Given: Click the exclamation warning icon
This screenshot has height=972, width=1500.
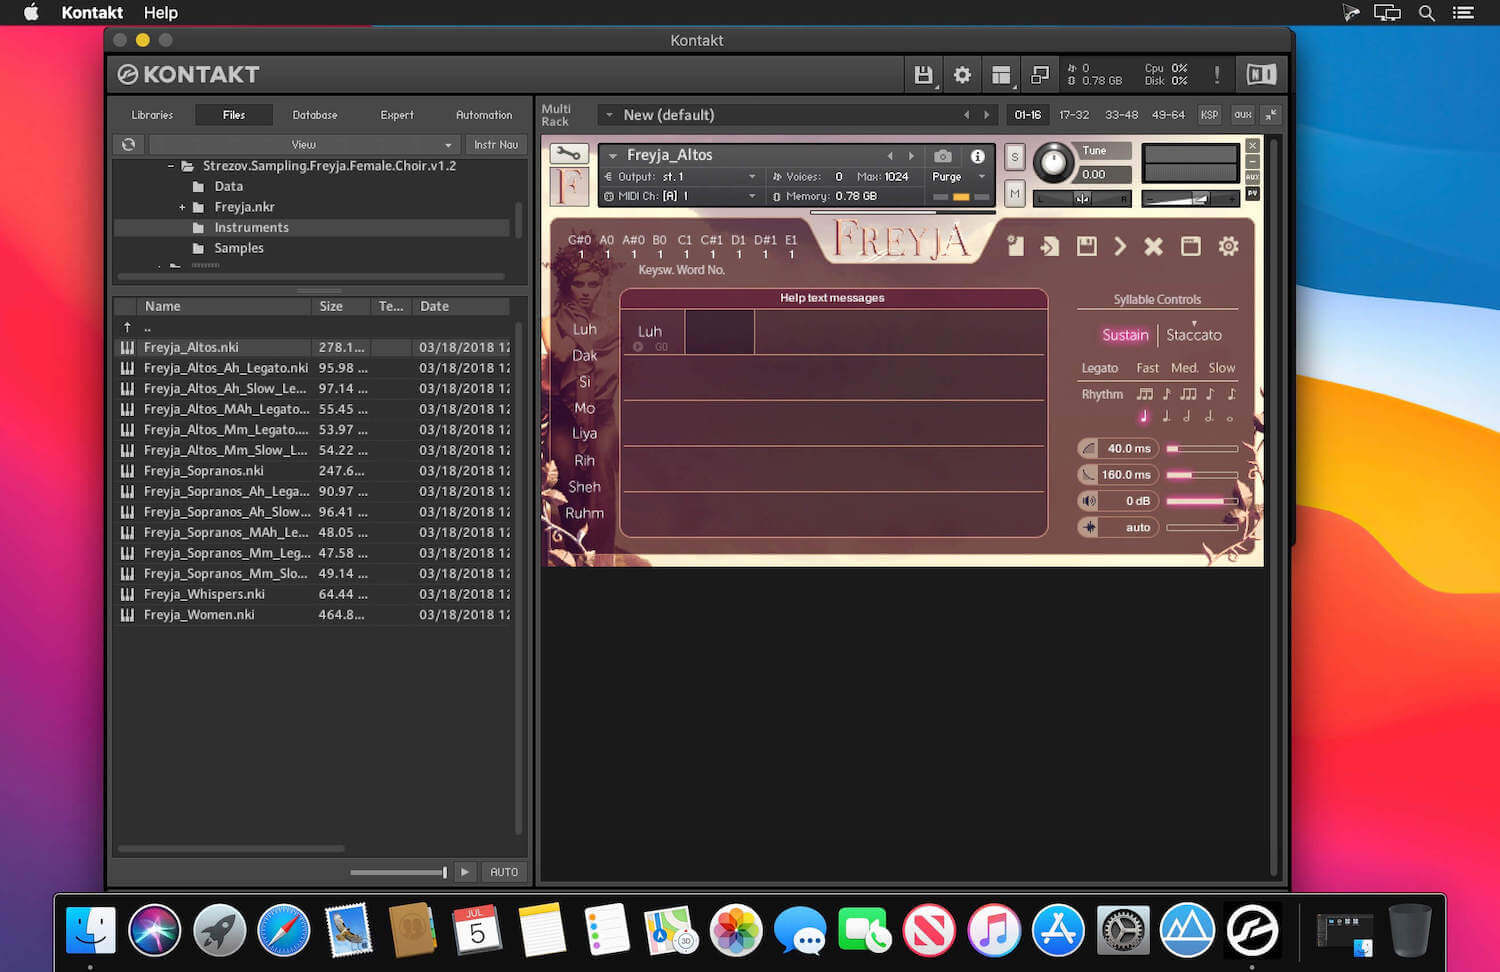Looking at the screenshot, I should (1216, 75).
